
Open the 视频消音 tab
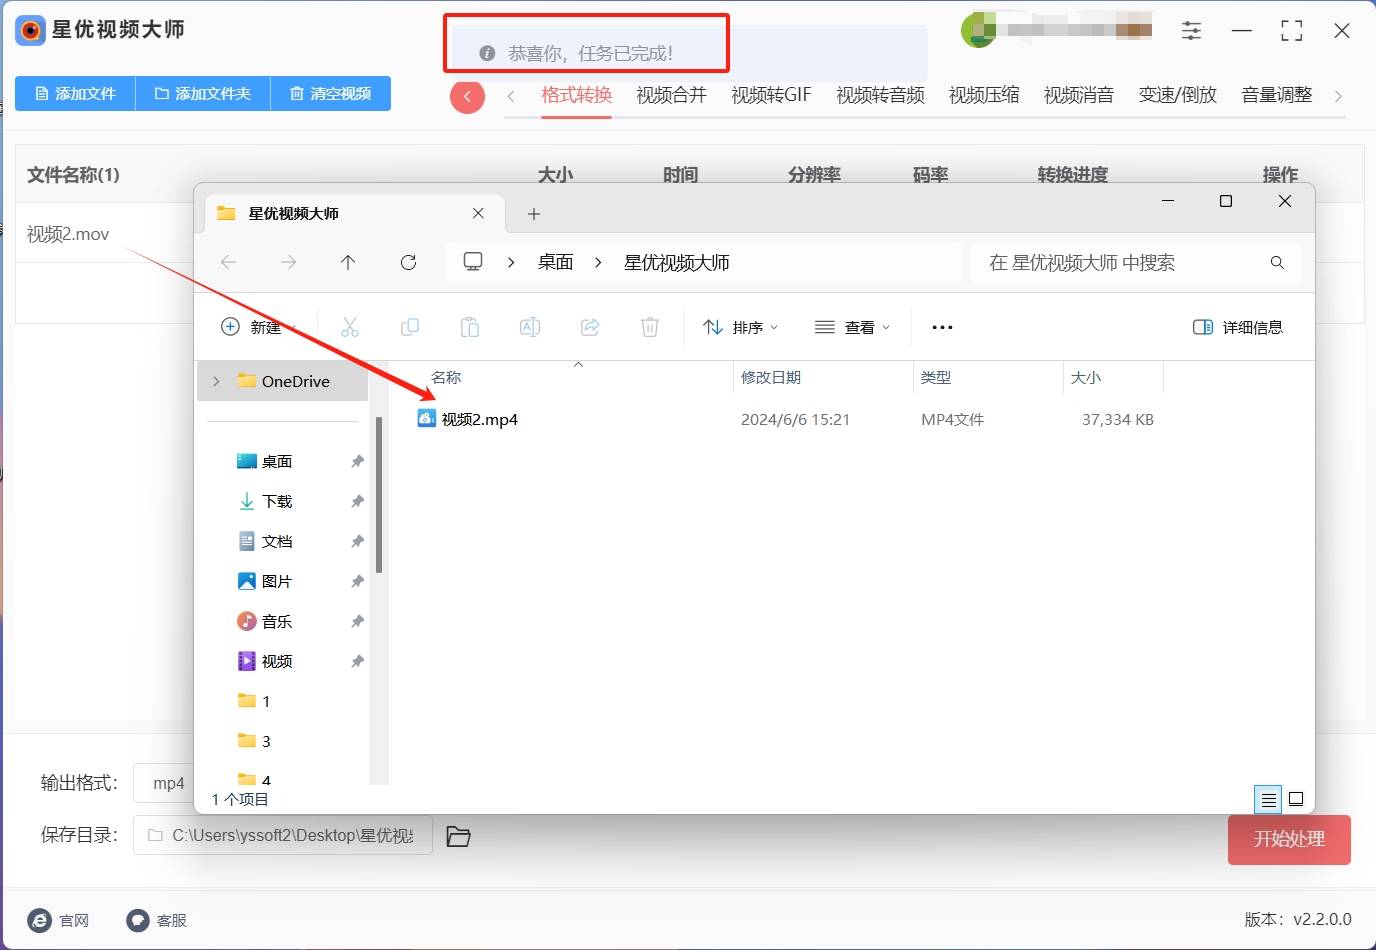click(1079, 95)
